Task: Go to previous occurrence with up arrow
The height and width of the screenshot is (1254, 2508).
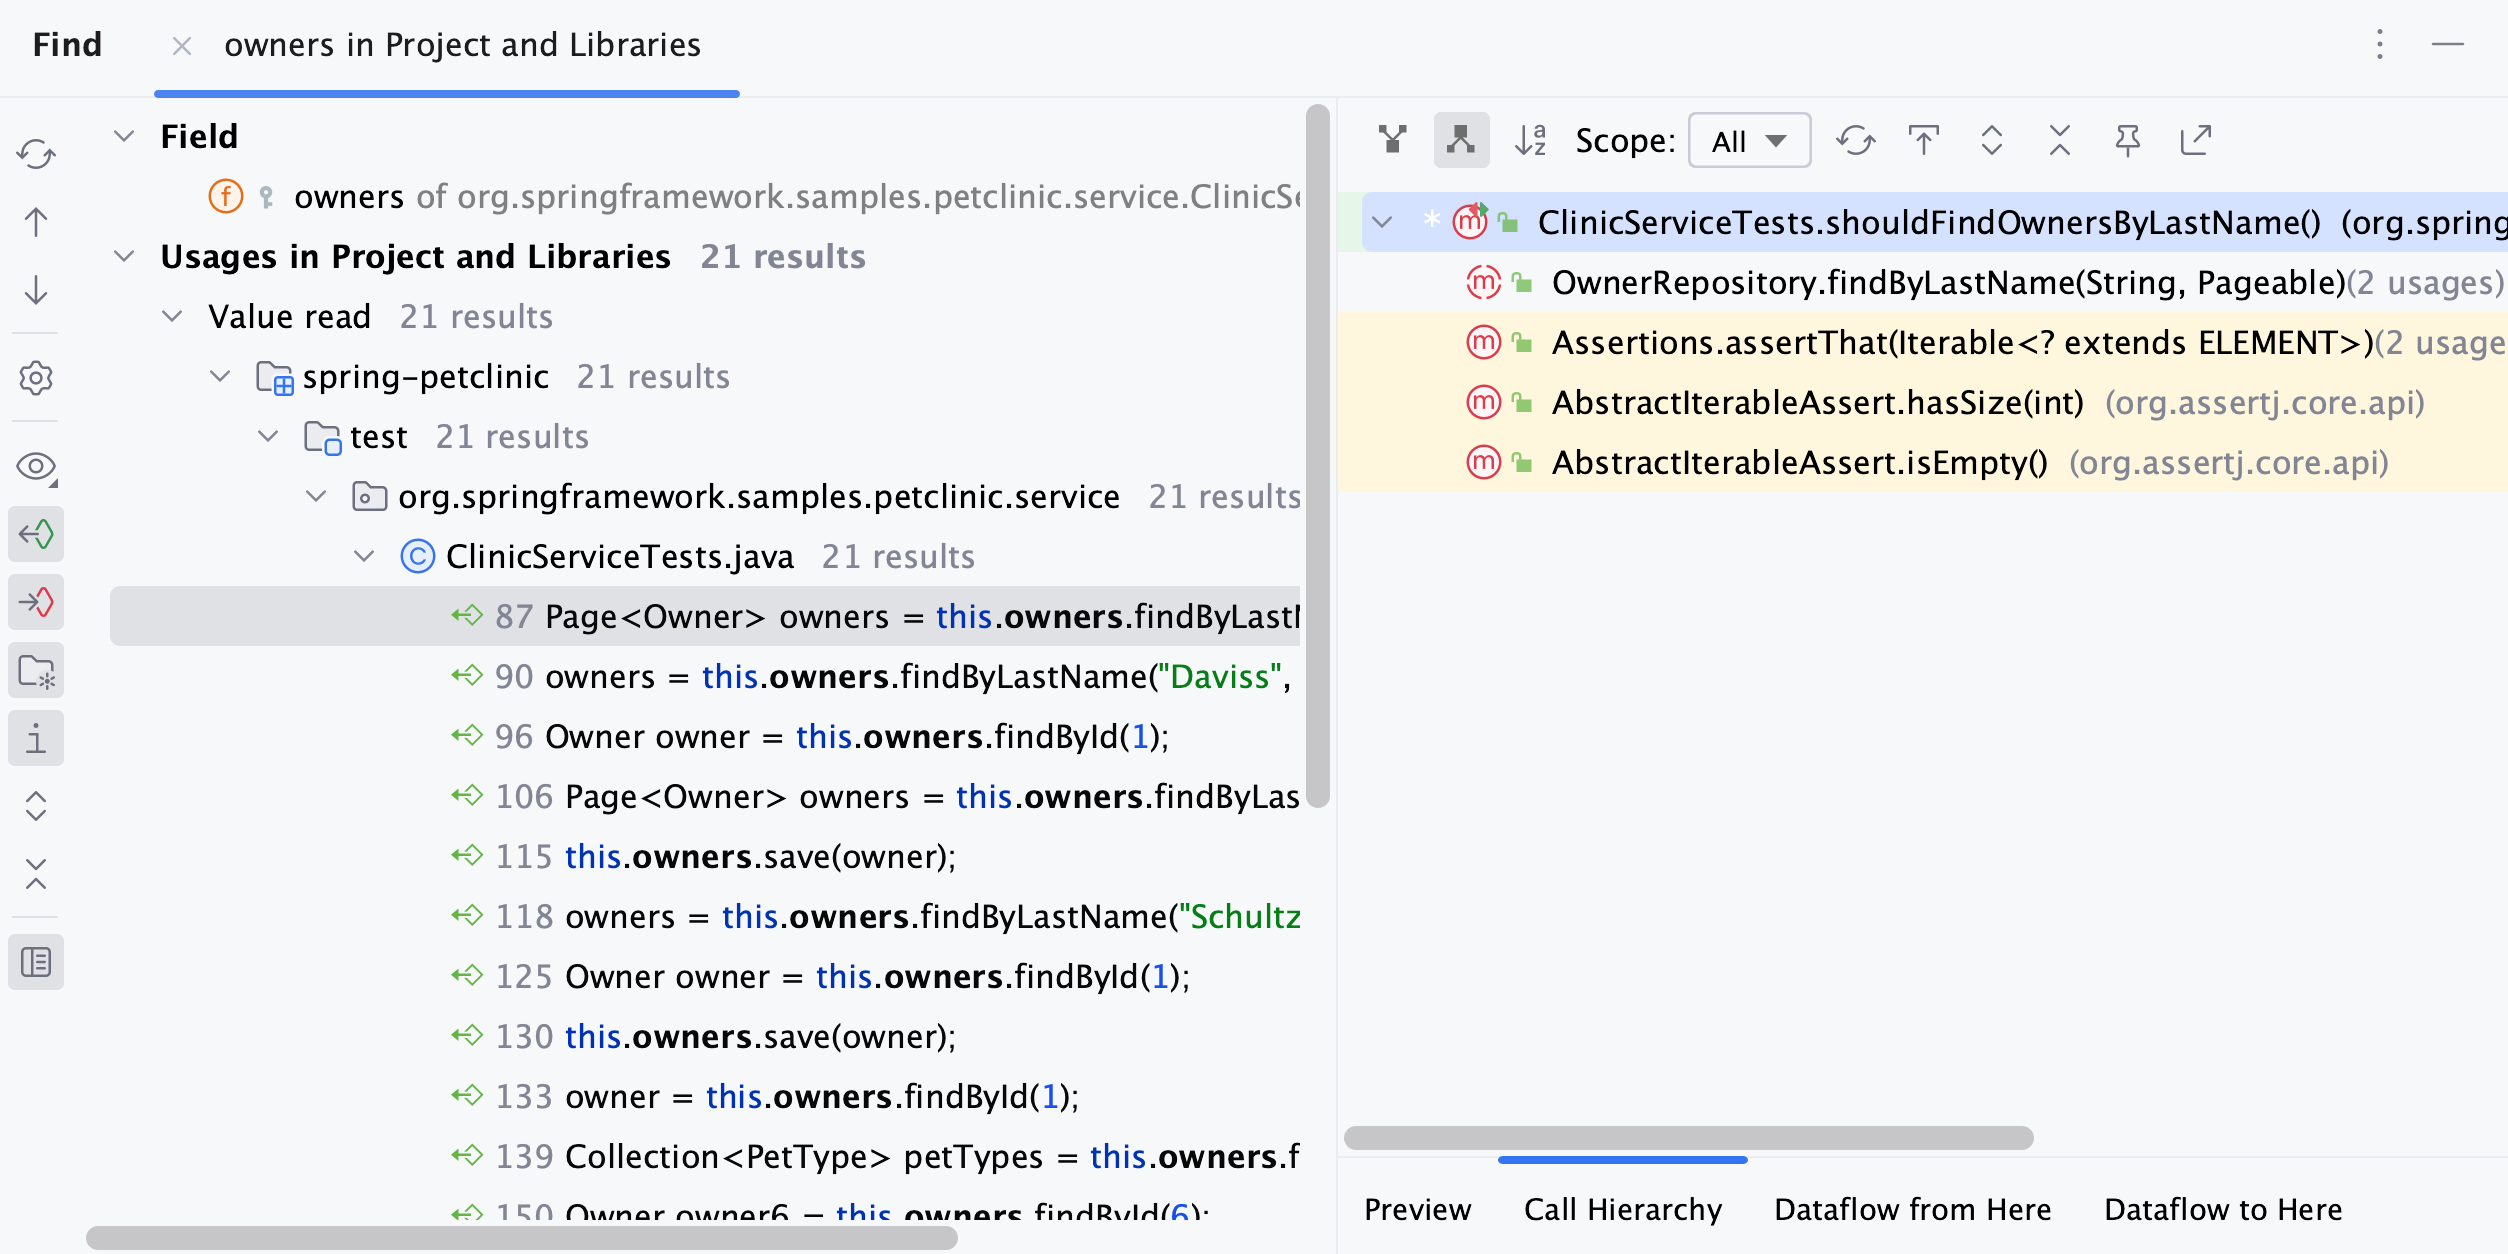Action: (x=36, y=222)
